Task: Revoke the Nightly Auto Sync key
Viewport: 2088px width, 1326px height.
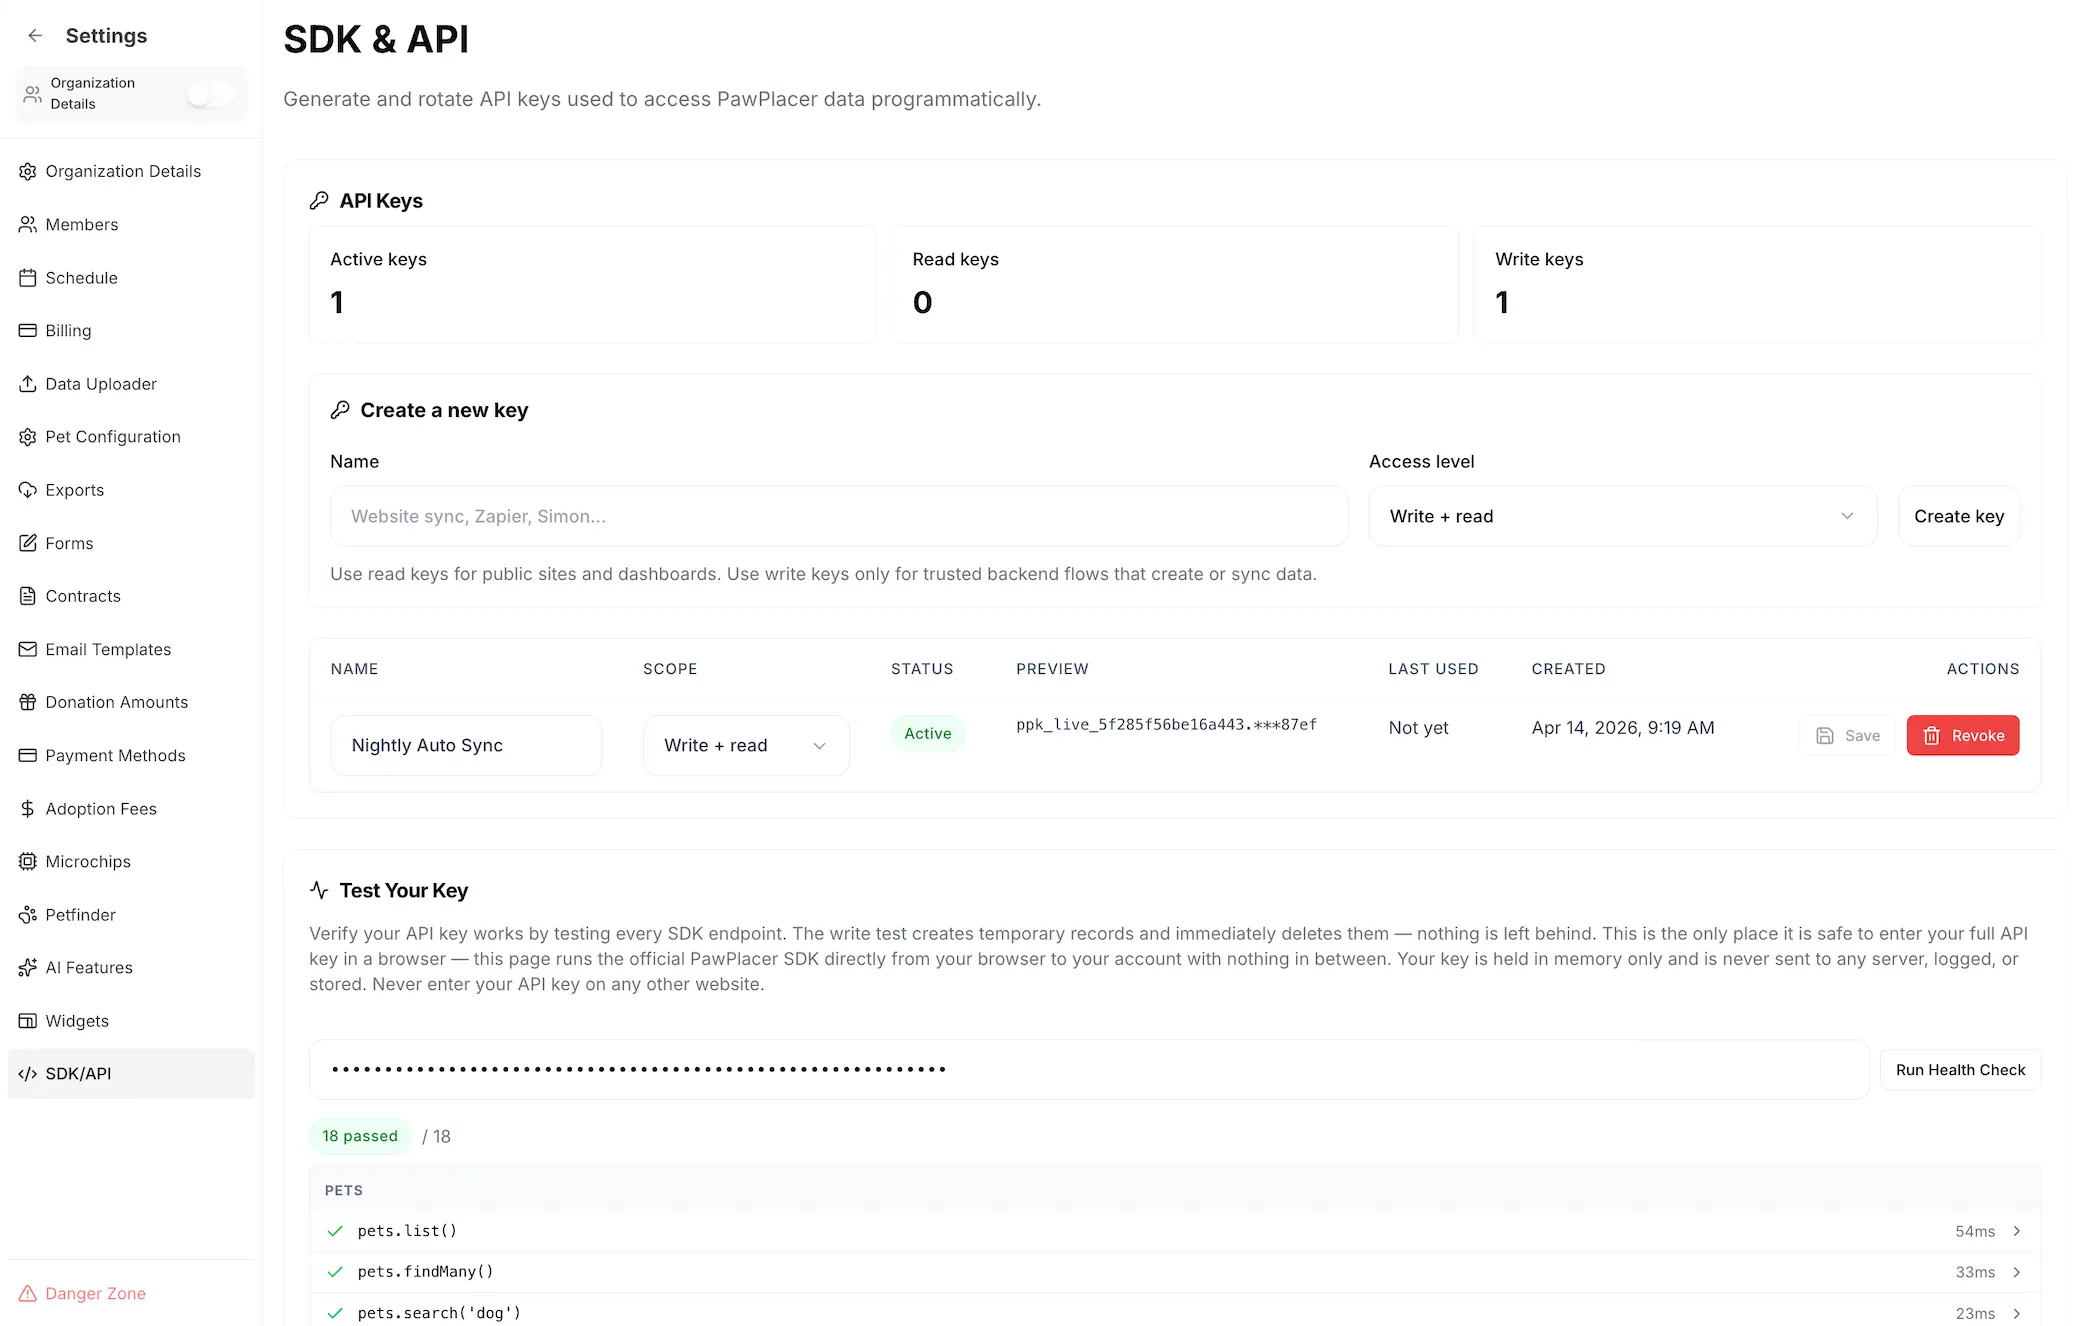Action: point(1961,735)
